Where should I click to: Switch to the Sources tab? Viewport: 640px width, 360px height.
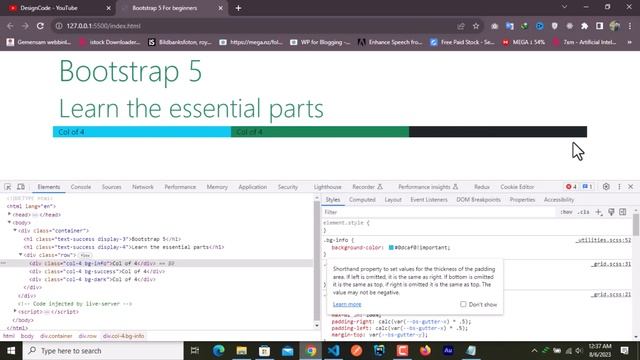point(111,187)
